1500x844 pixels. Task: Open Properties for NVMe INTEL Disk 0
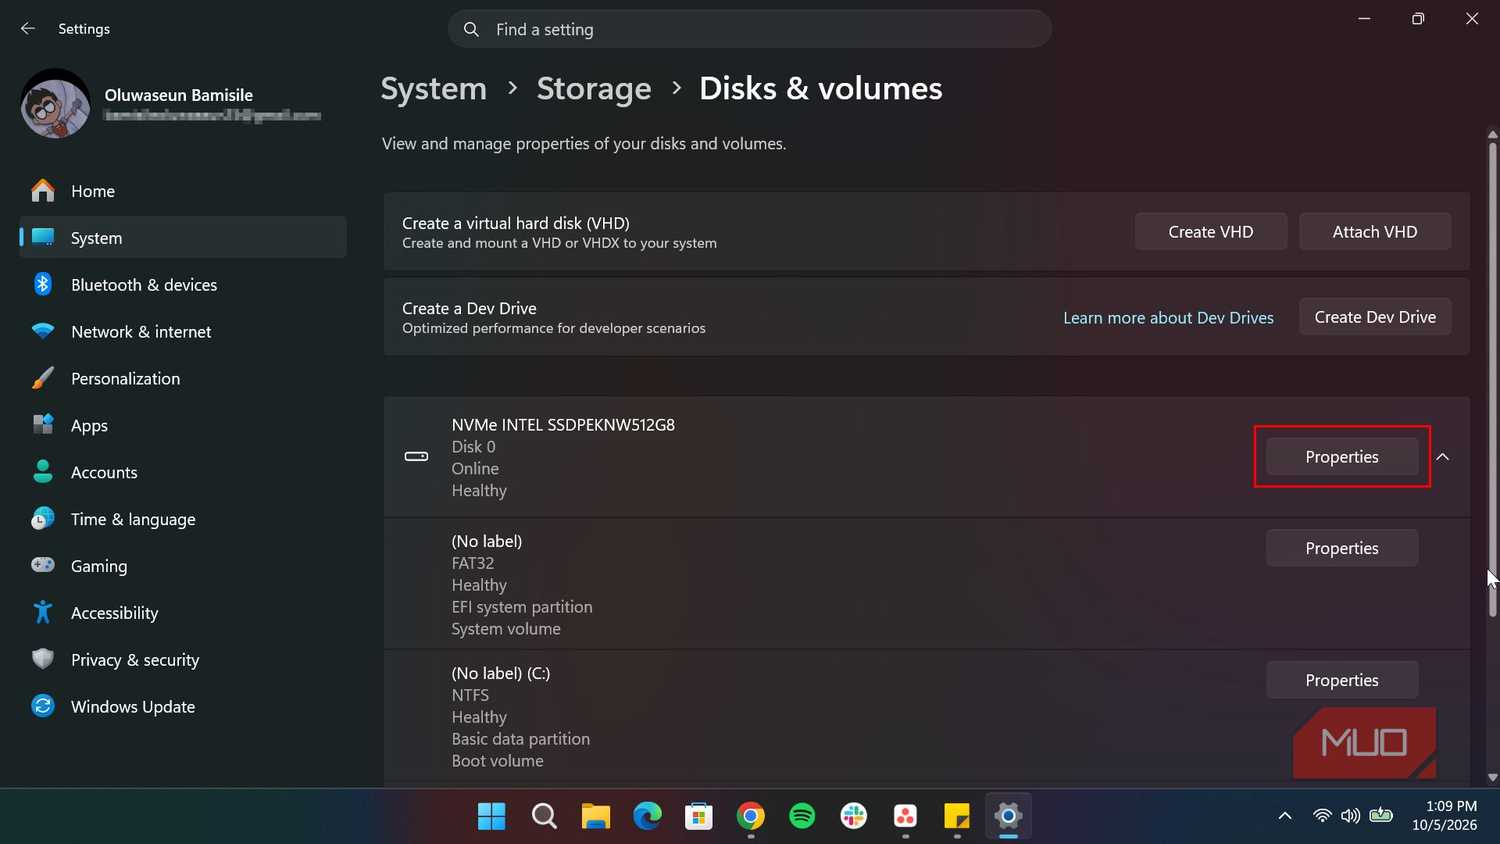(x=1342, y=457)
